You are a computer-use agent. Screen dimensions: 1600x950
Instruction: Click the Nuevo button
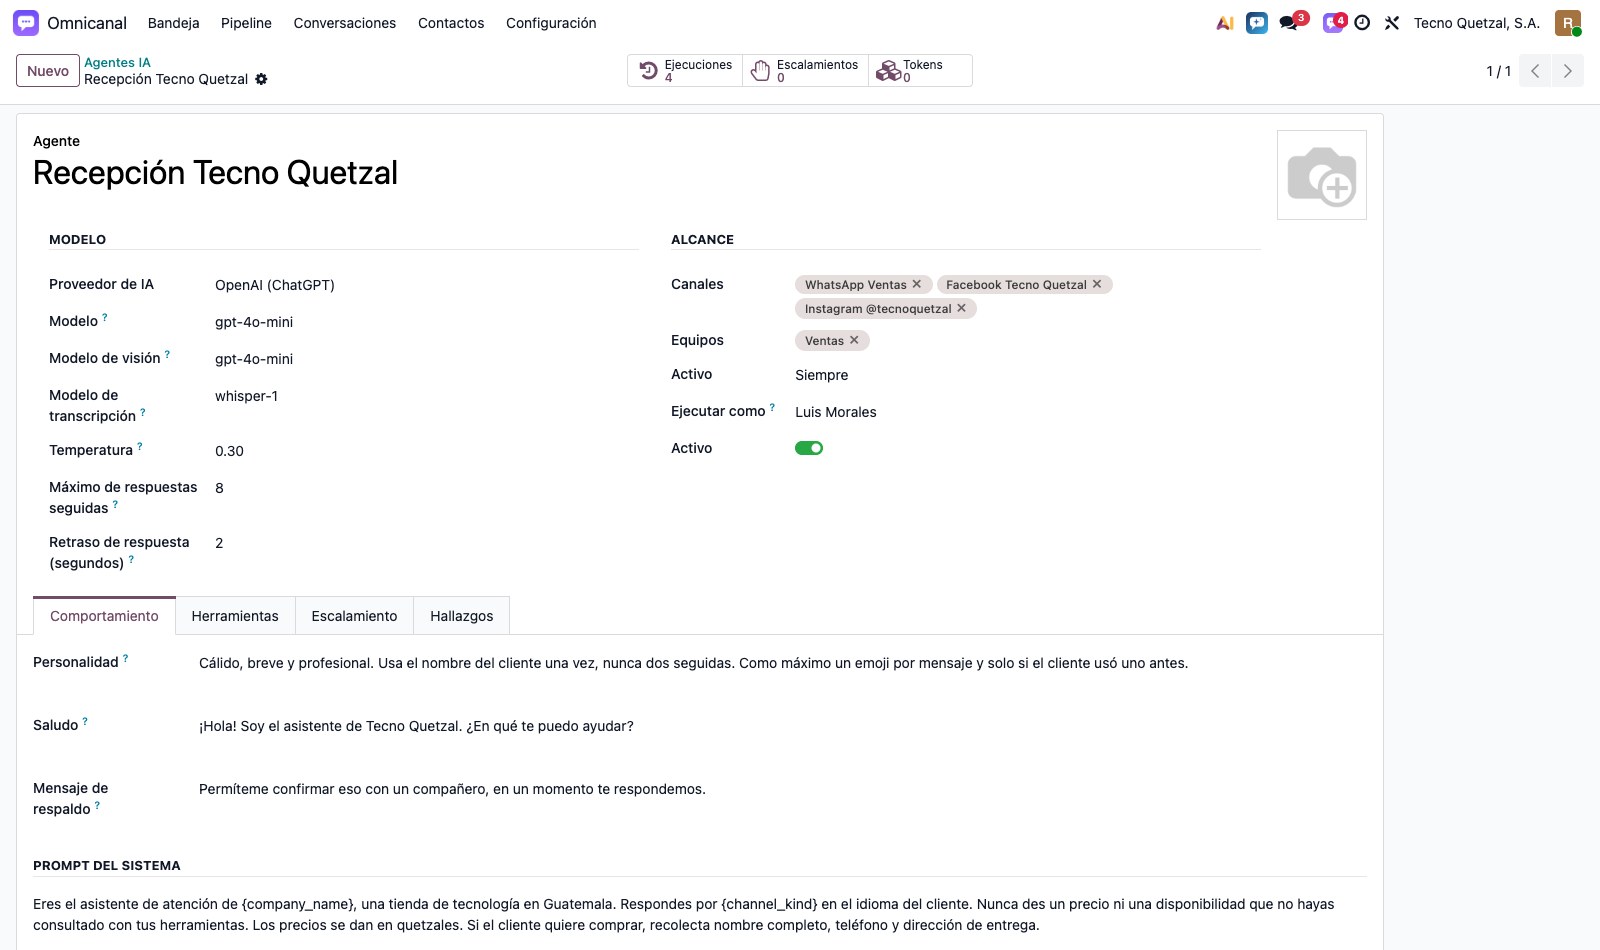[48, 71]
